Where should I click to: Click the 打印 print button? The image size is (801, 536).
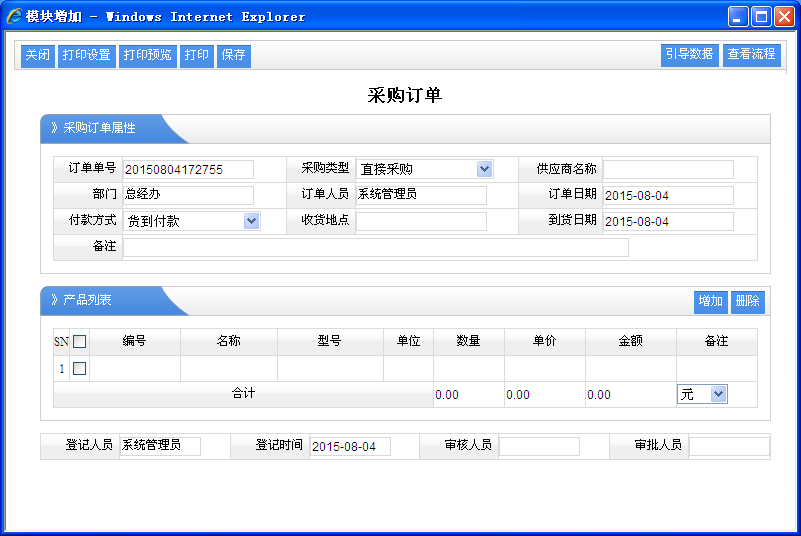pos(197,55)
